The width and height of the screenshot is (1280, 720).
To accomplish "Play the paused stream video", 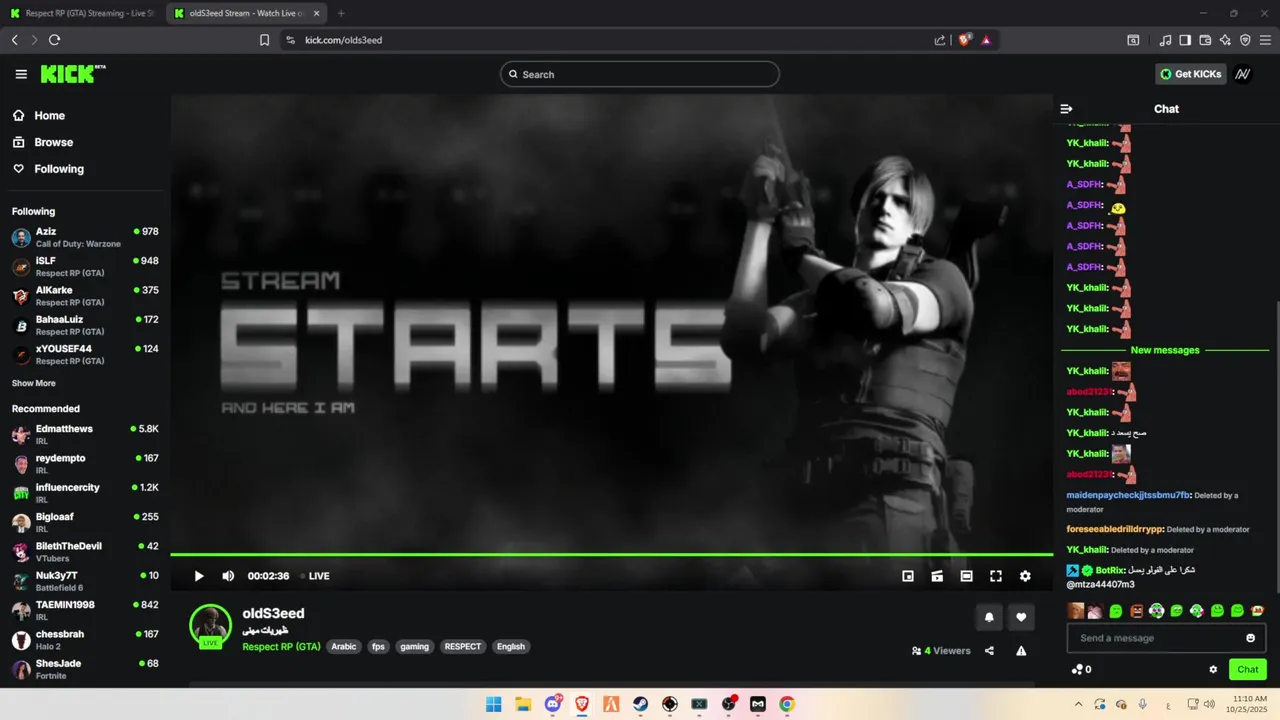I will point(199,576).
